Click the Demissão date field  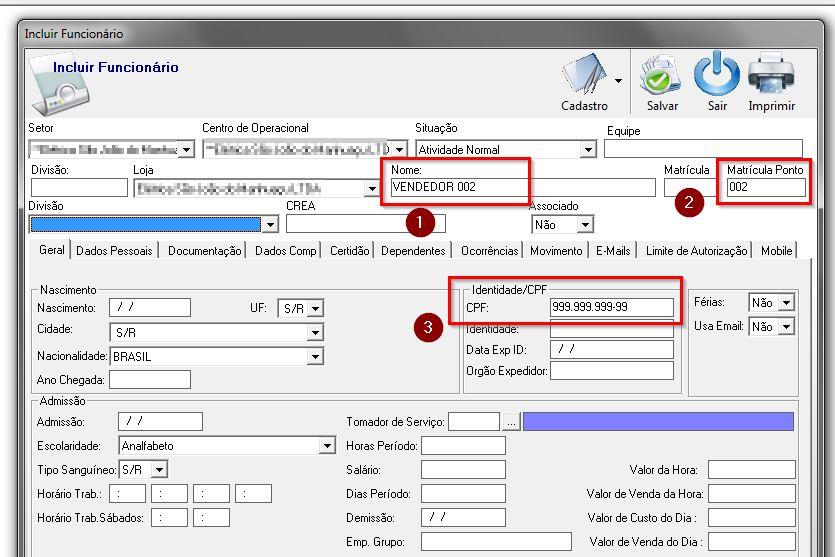[x=463, y=518]
